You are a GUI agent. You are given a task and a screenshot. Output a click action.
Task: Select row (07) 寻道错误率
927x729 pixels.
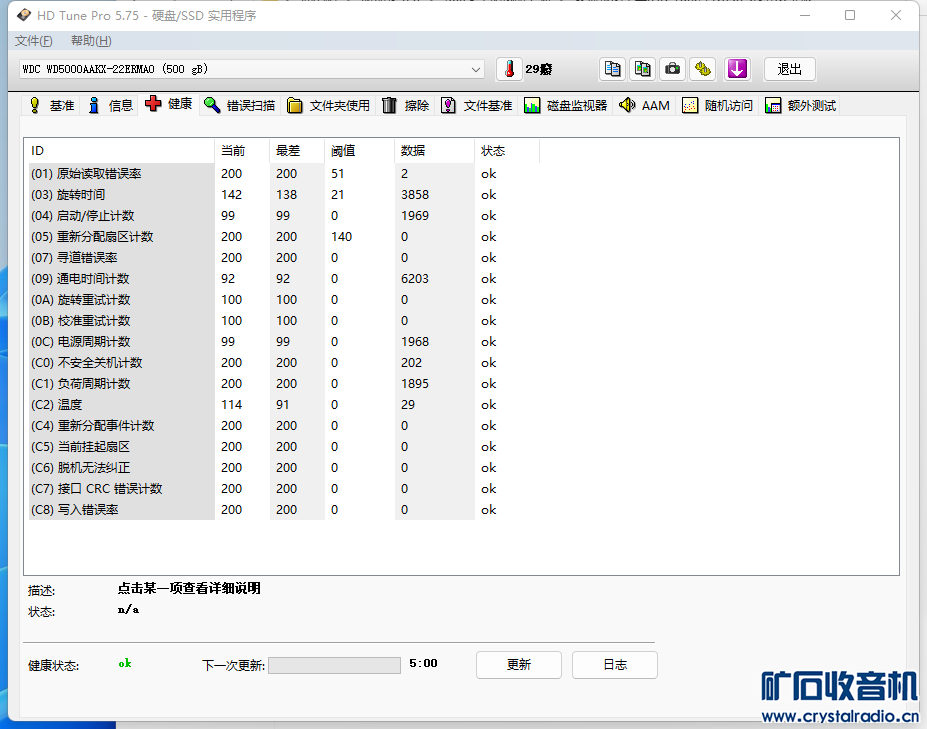pyautogui.click(x=284, y=258)
